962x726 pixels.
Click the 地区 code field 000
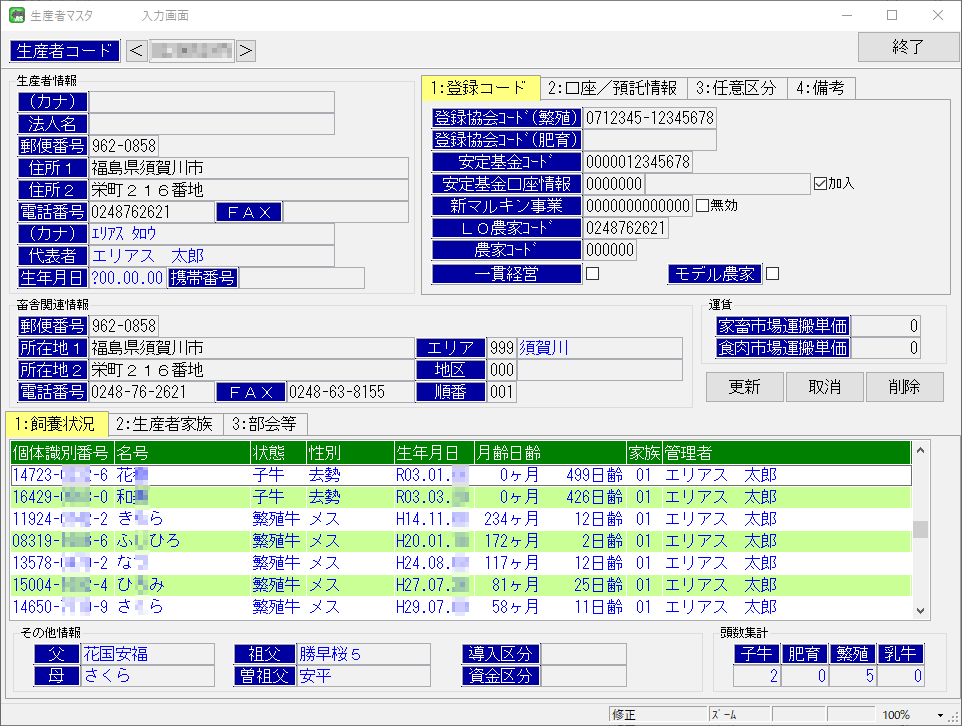pyautogui.click(x=502, y=370)
